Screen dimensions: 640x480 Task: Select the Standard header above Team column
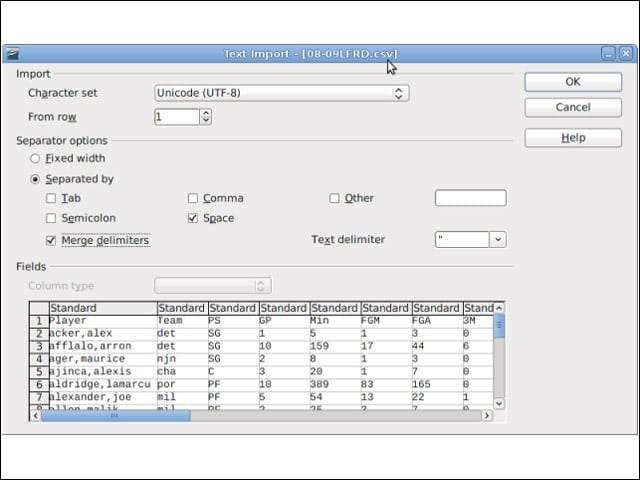tap(182, 308)
